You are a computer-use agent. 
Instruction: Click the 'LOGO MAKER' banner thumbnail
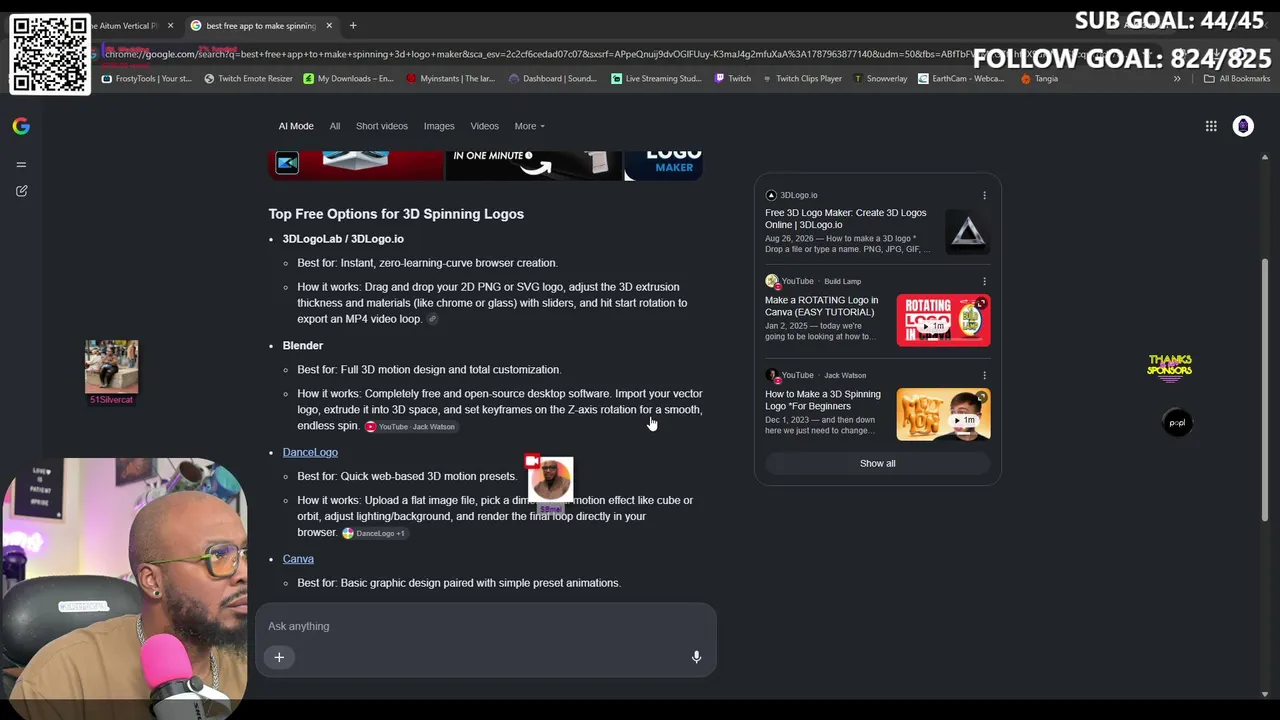click(664, 165)
